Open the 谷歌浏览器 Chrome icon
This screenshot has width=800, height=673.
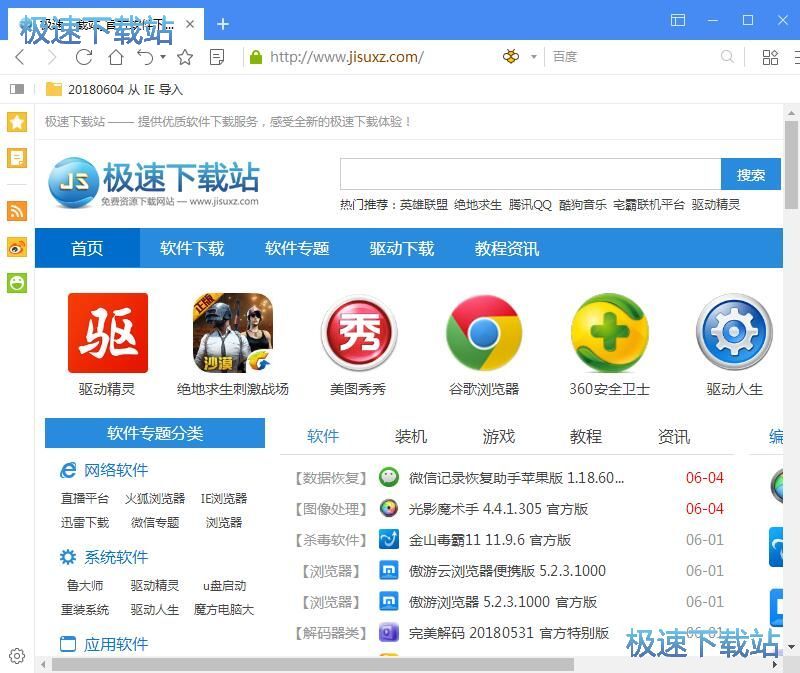[x=484, y=333]
